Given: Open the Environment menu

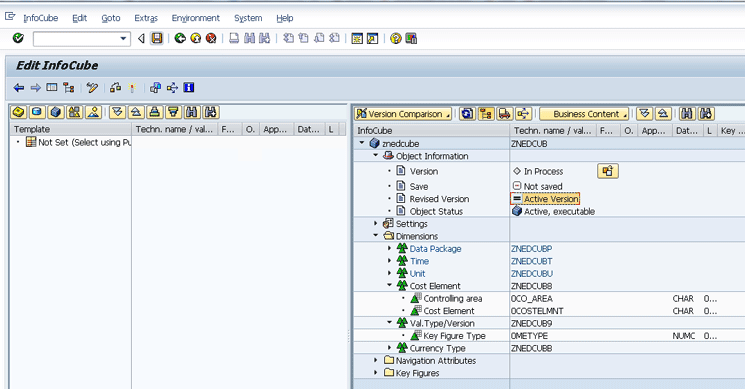Looking at the screenshot, I should point(196,18).
